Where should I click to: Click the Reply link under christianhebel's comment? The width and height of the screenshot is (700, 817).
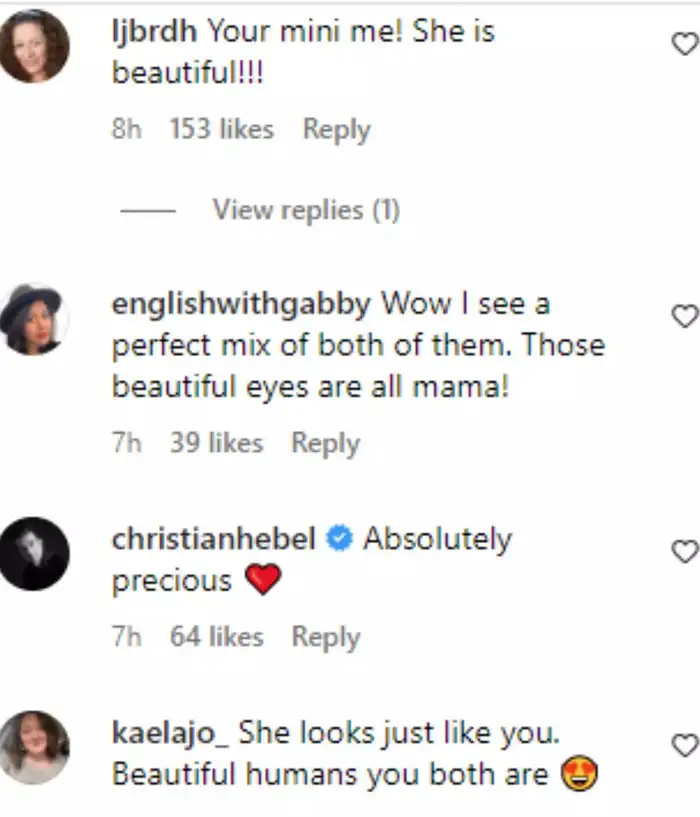click(x=327, y=636)
